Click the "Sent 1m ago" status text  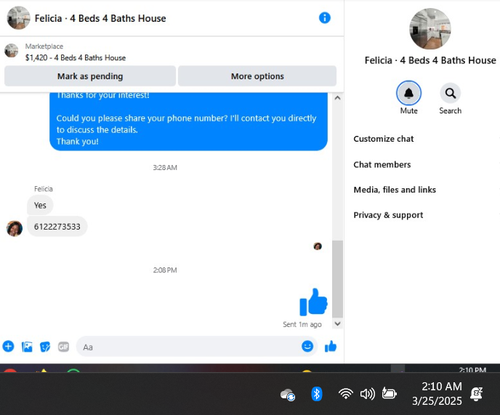click(302, 324)
